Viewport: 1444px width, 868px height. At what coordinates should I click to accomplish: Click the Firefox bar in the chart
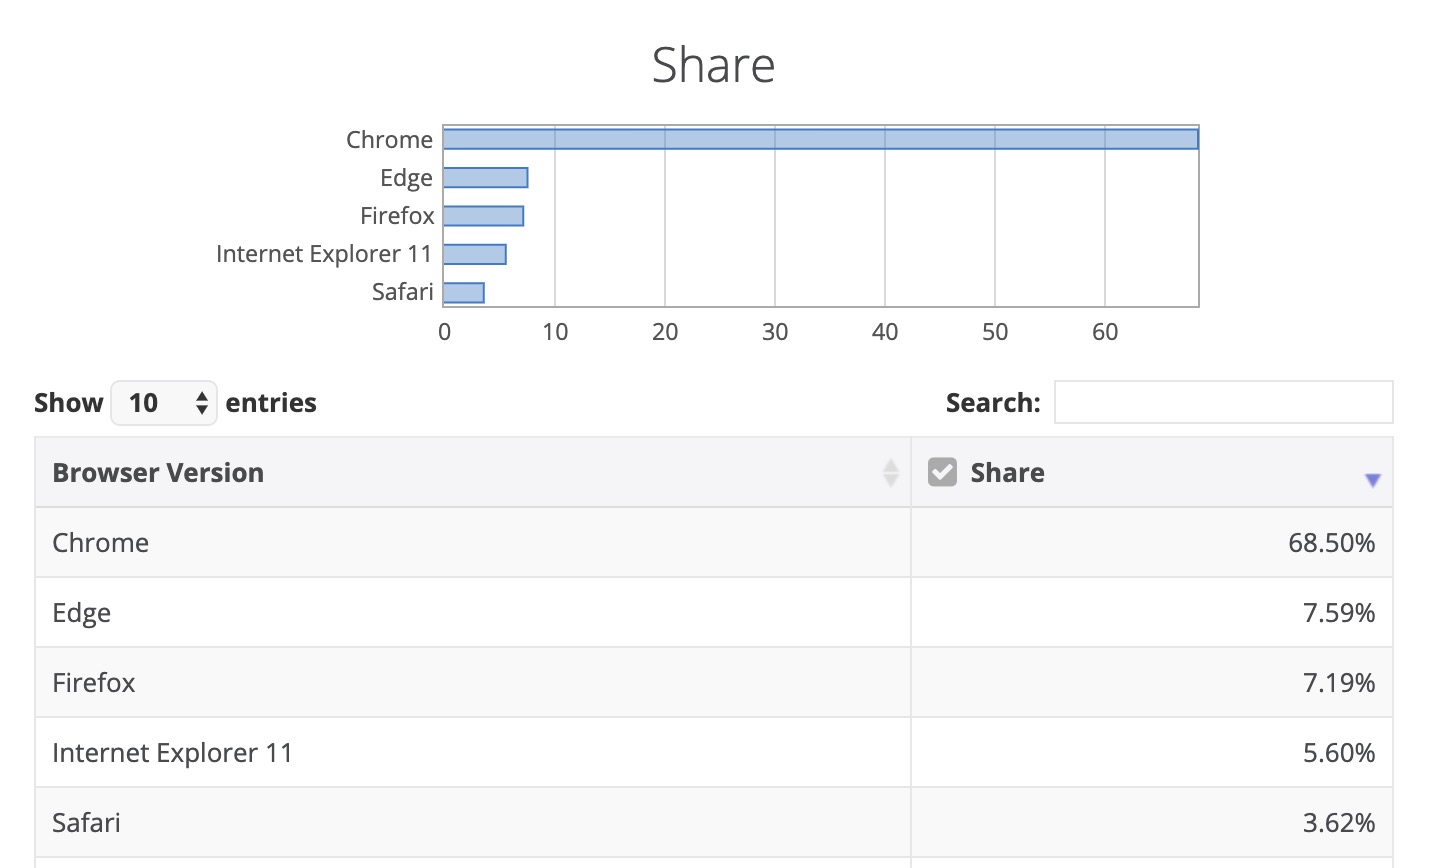pyautogui.click(x=481, y=215)
